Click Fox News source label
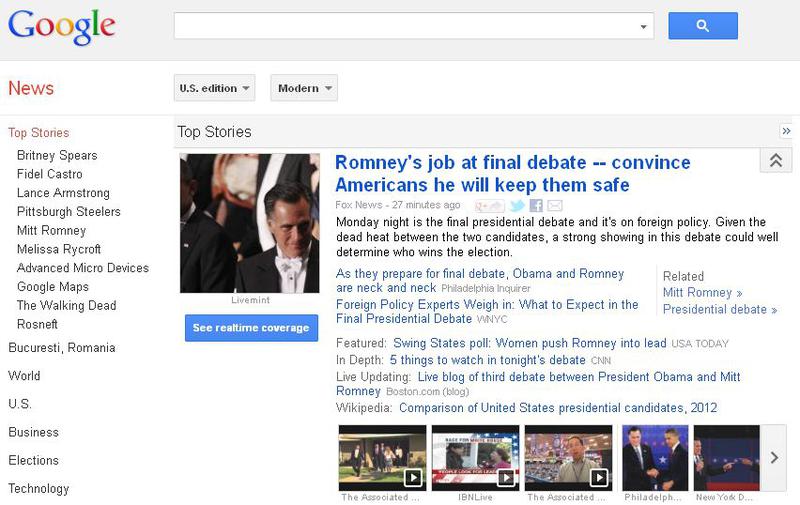 coord(359,205)
